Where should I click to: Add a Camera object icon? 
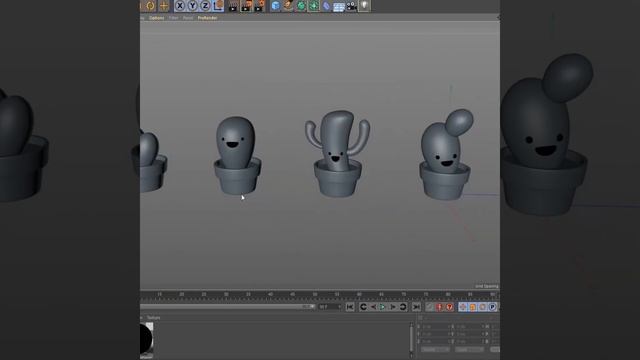(x=351, y=6)
